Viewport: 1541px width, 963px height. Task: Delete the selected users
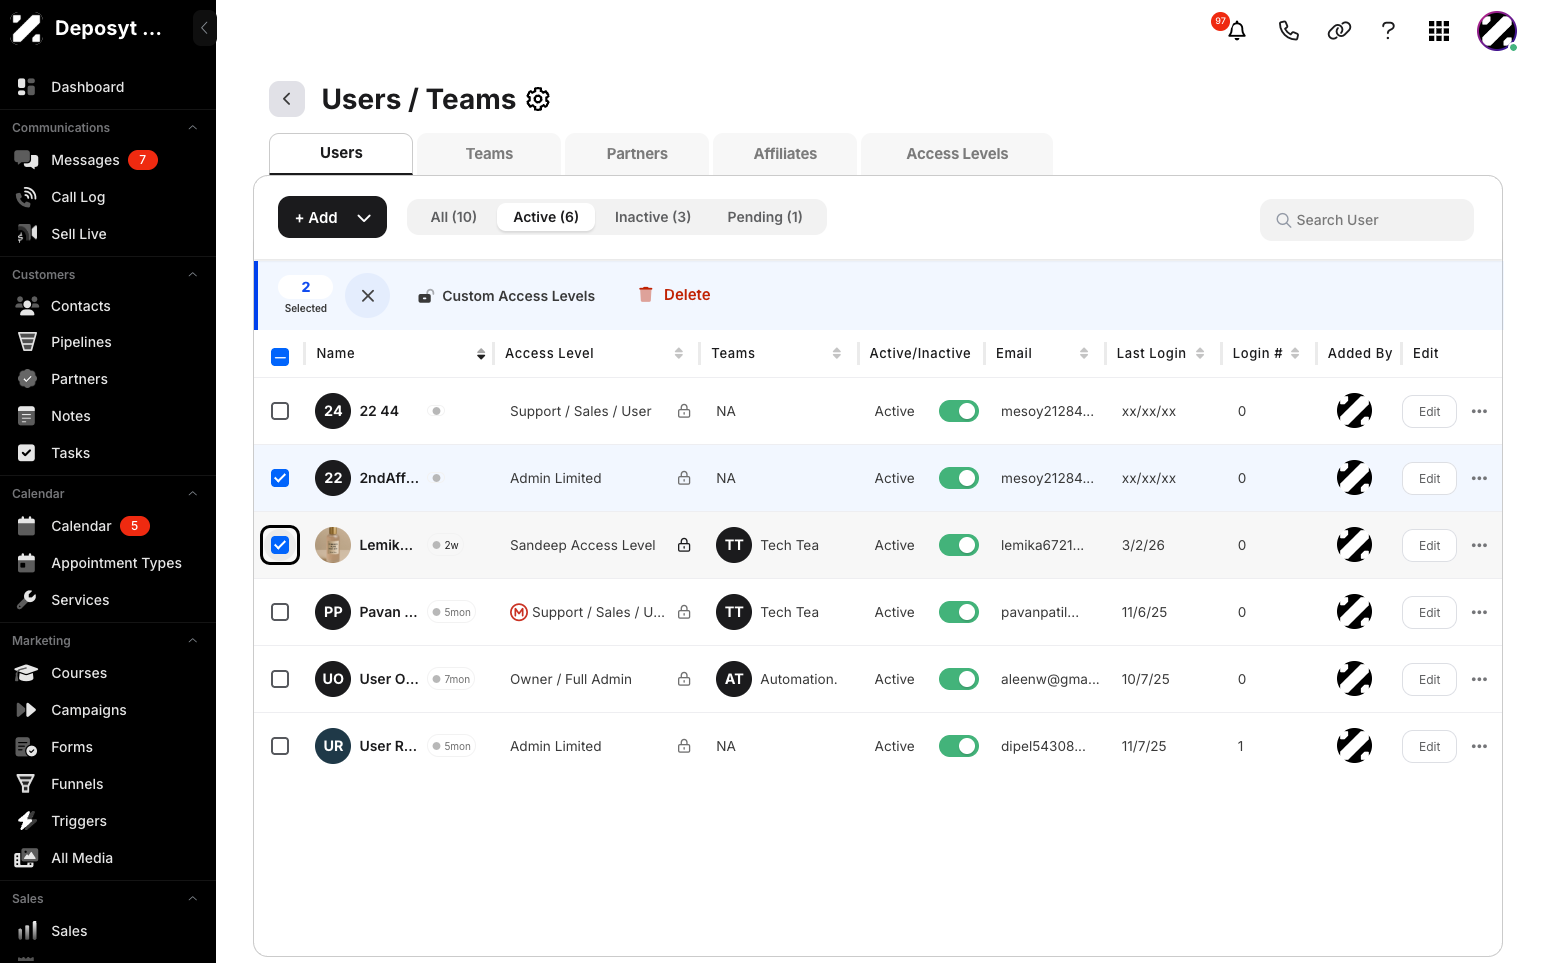click(x=675, y=295)
